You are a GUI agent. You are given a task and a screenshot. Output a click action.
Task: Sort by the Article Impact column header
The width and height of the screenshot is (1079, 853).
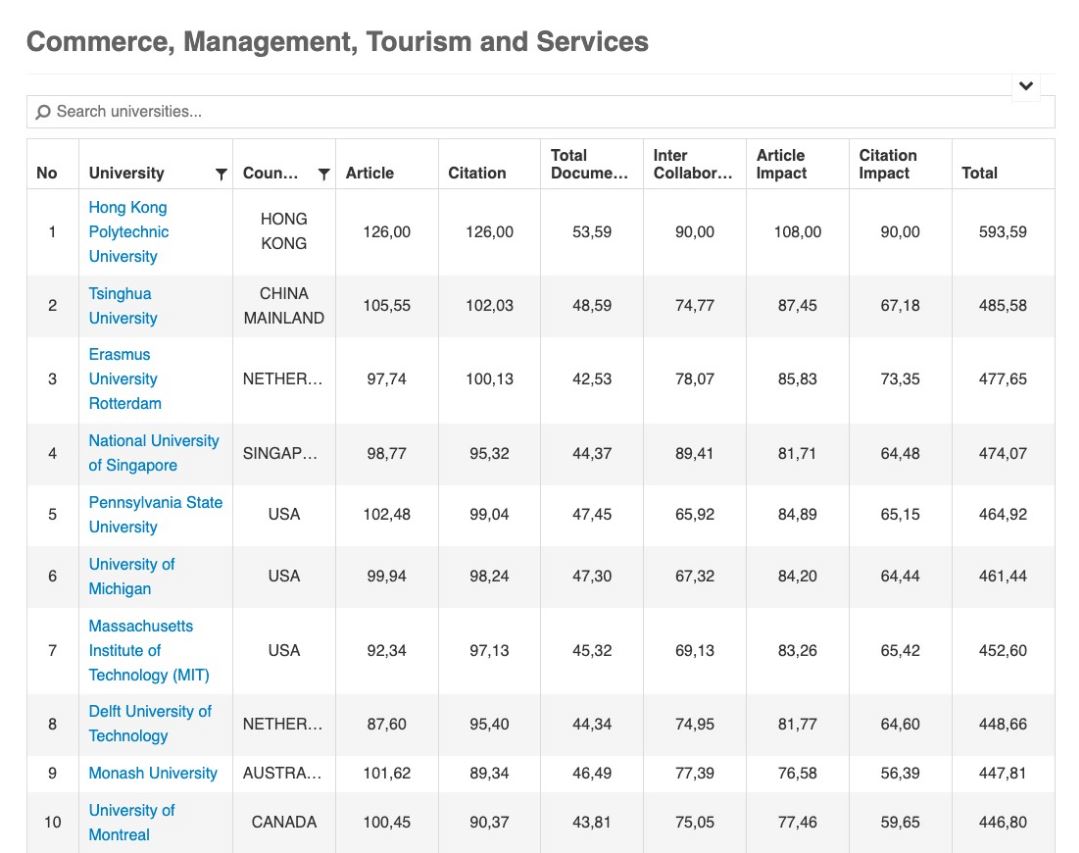click(x=781, y=164)
